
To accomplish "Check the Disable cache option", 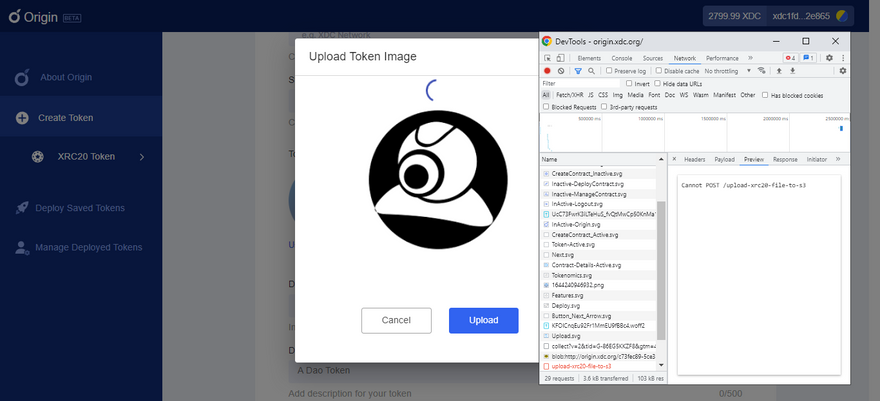I will [660, 71].
